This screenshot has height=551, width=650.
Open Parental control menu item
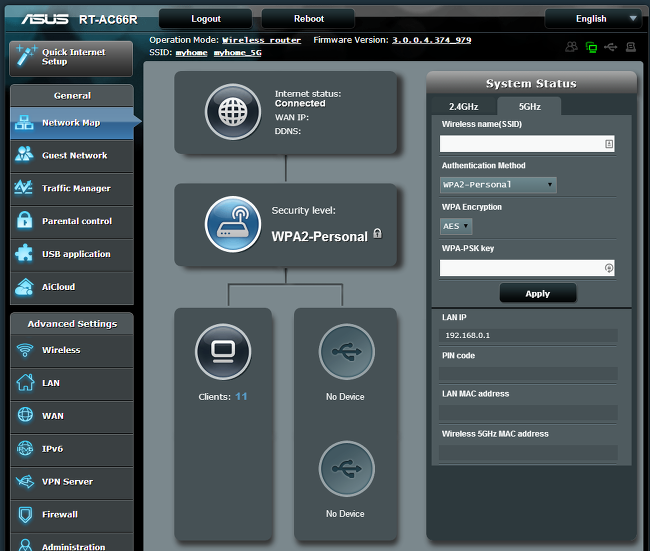point(72,221)
